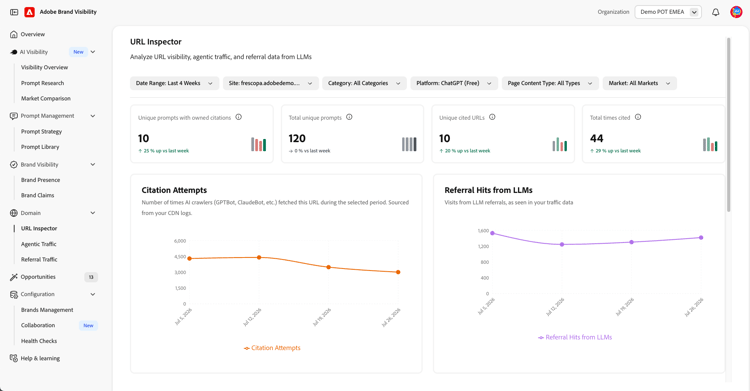
Task: Show info for Unique prompts with owned citations
Action: coord(239,117)
